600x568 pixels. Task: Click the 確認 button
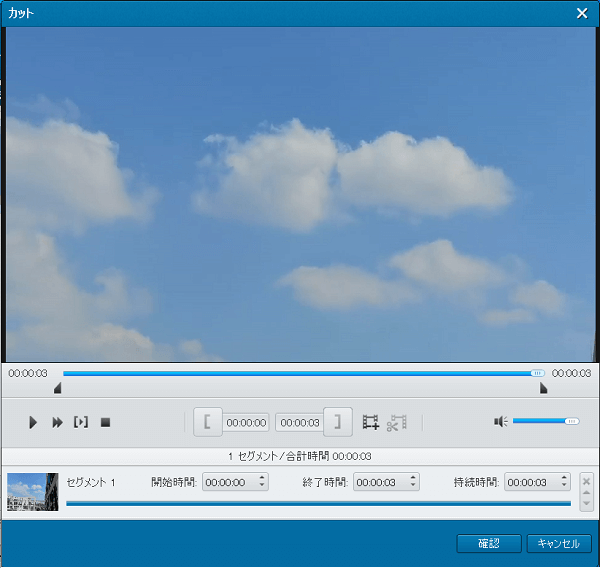(x=489, y=544)
